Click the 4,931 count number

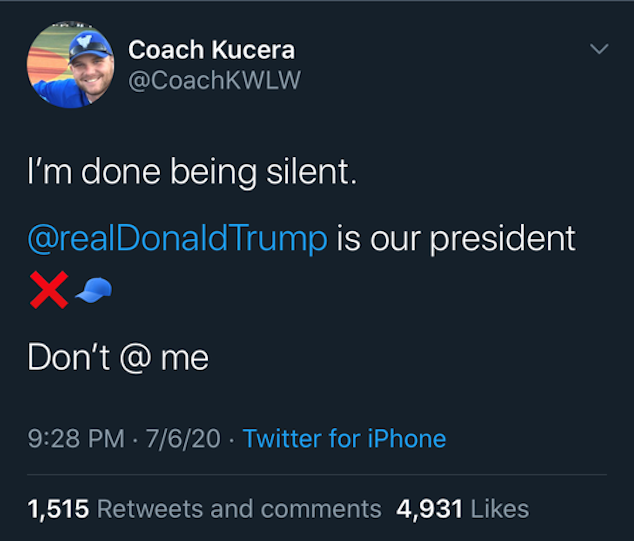429,509
